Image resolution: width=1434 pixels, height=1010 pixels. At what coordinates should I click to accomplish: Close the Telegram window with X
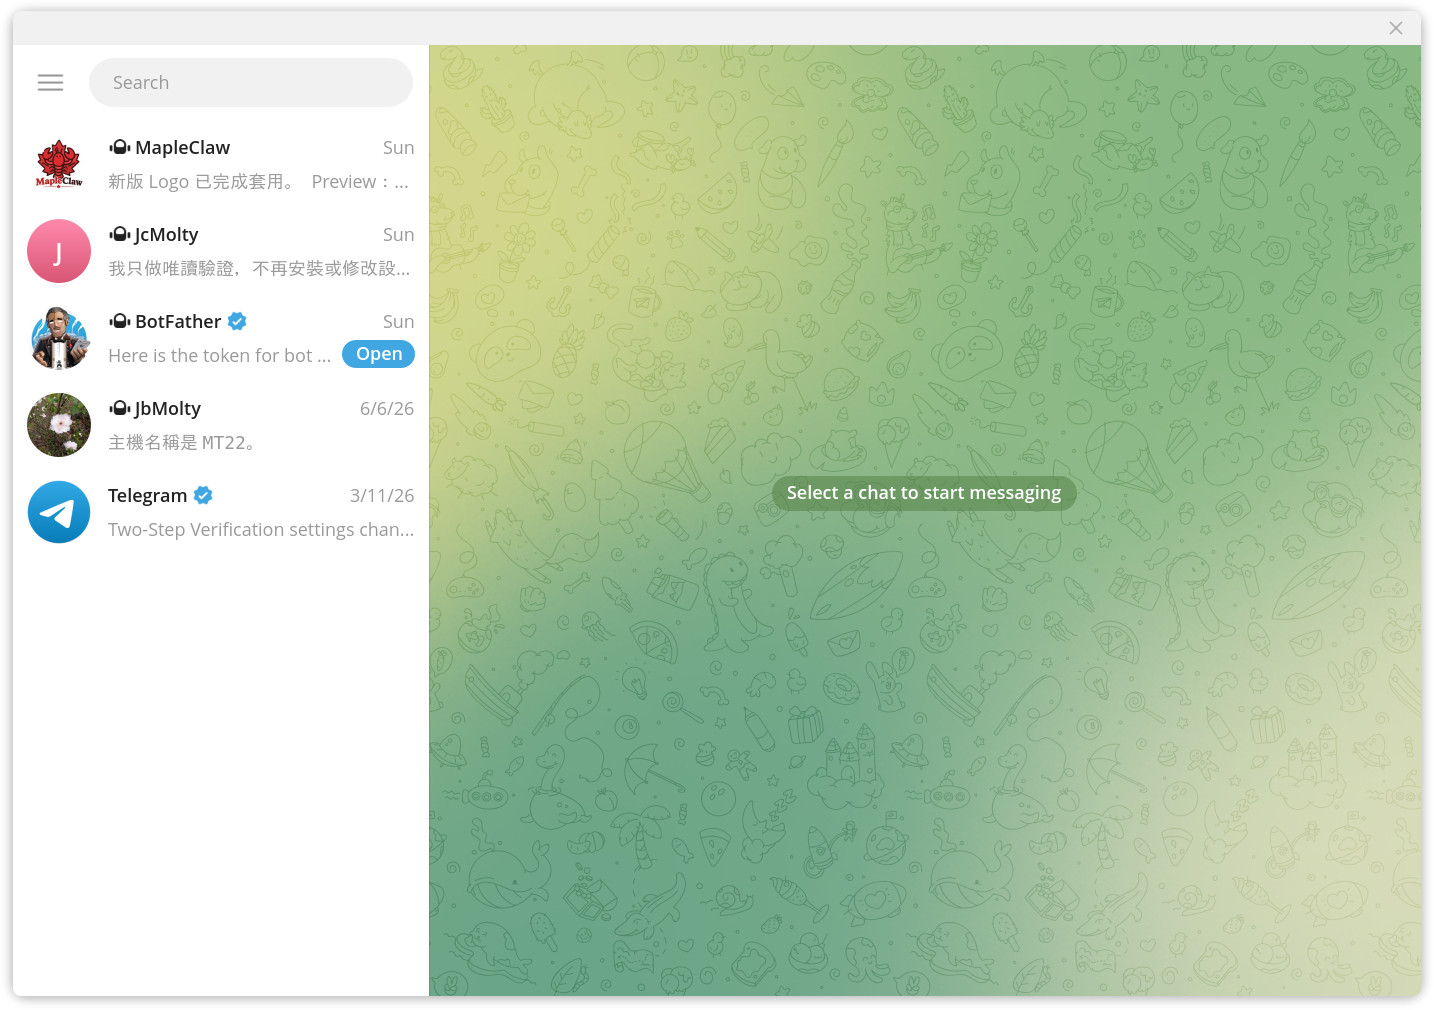[1396, 28]
